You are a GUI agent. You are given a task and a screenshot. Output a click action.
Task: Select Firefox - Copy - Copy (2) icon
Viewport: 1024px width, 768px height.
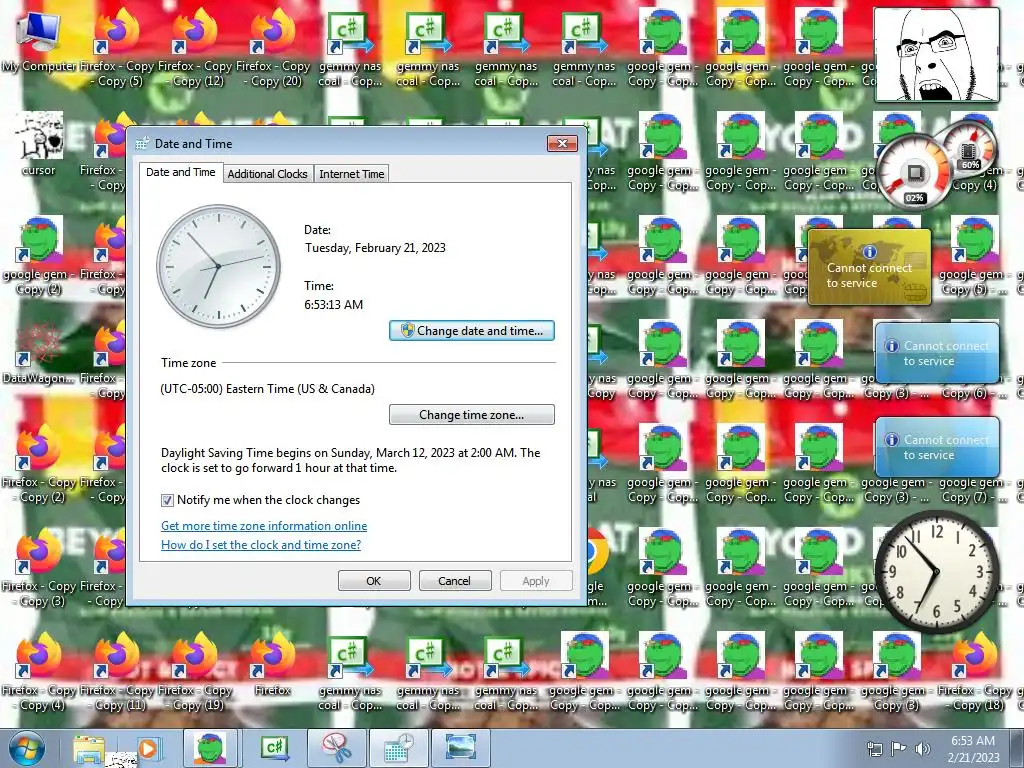(x=39, y=464)
